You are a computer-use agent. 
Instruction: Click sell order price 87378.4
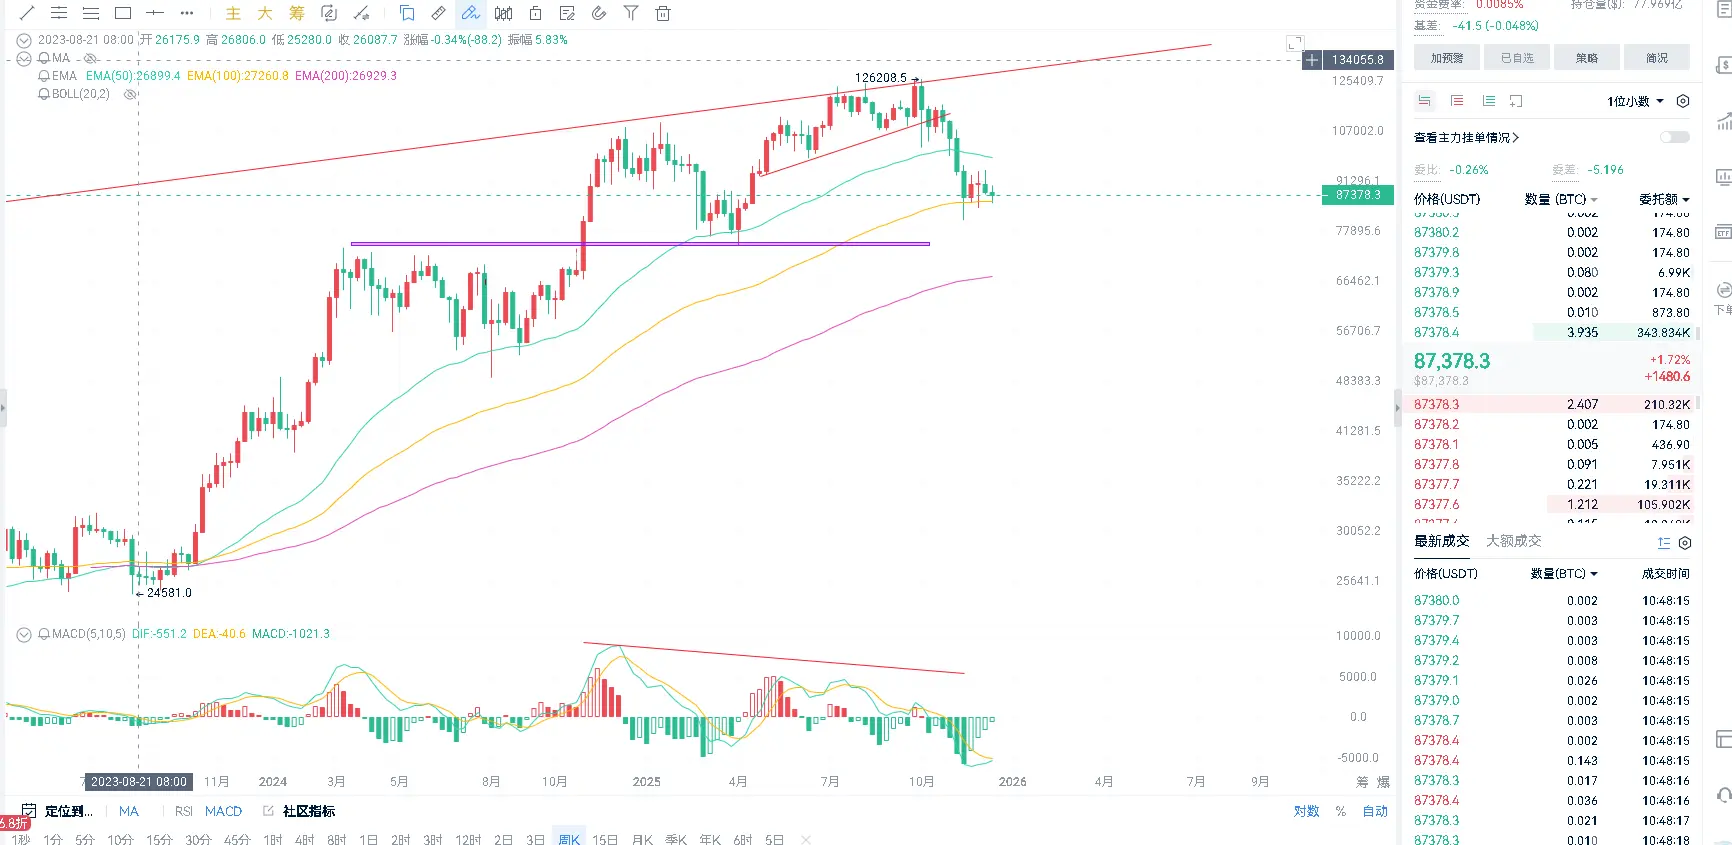(1436, 332)
